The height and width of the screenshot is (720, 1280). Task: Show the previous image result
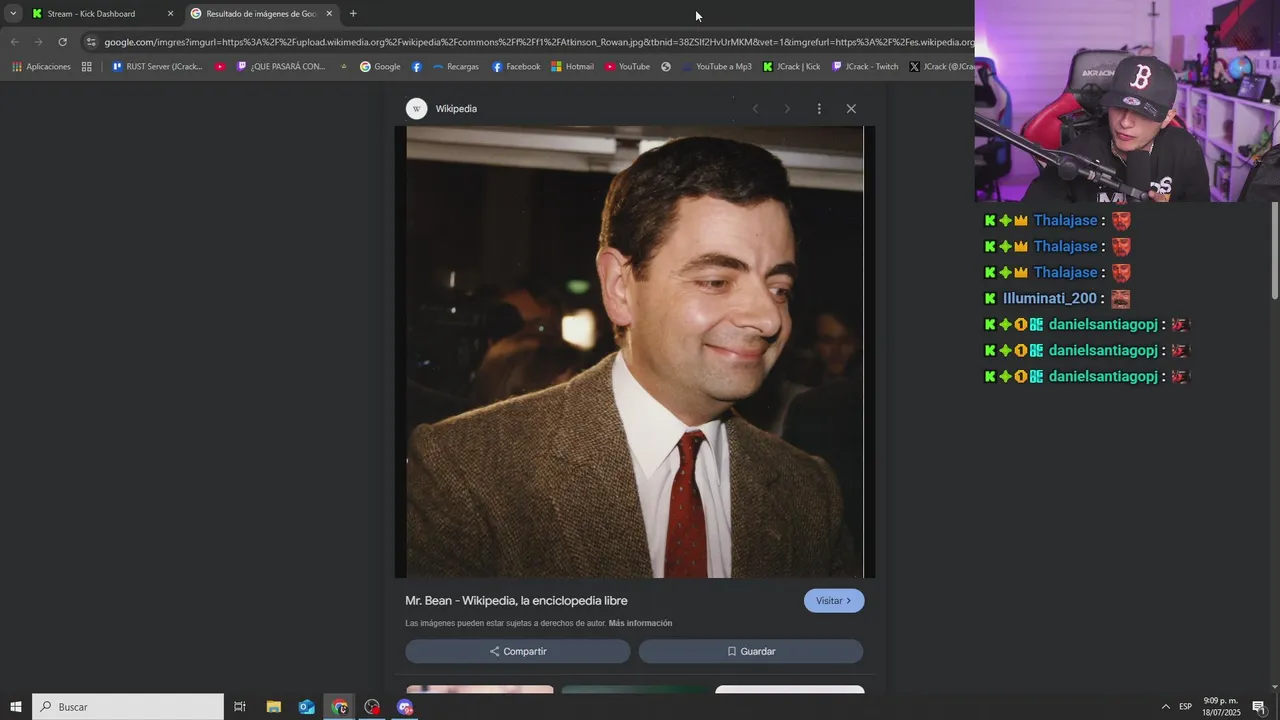[755, 109]
